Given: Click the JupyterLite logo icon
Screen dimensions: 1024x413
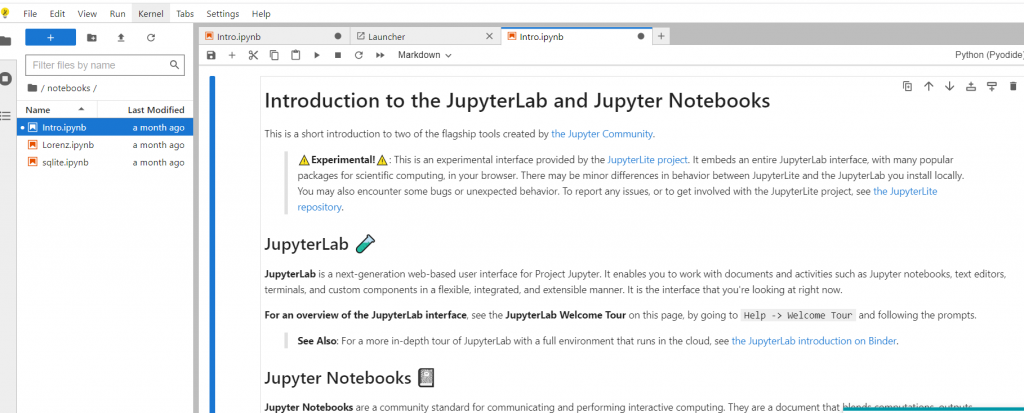Looking at the screenshot, I should point(5,12).
